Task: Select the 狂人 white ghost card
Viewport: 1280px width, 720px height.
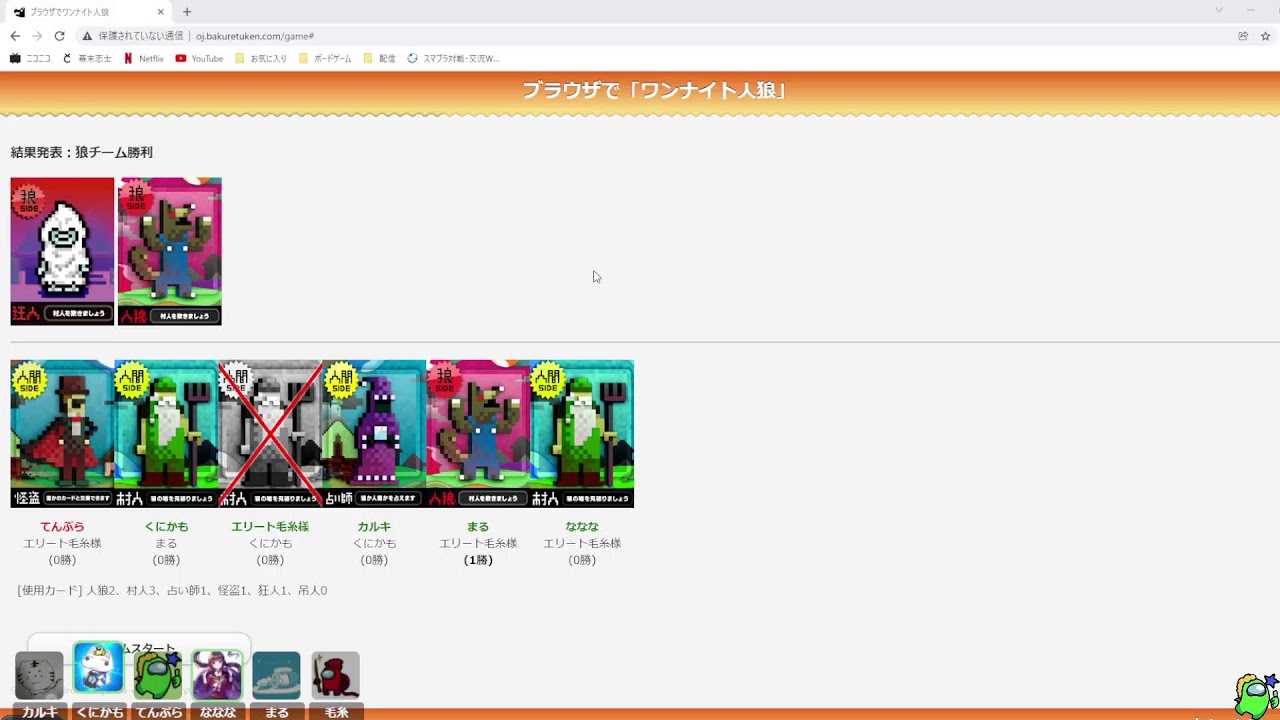Action: tap(62, 251)
